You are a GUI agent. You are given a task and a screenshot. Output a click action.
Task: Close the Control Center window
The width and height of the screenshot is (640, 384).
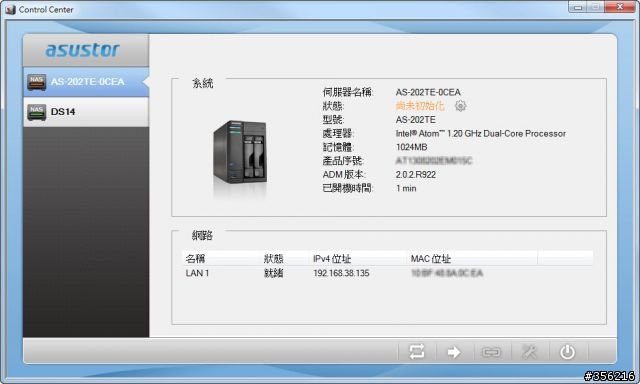pyautogui.click(x=619, y=7)
